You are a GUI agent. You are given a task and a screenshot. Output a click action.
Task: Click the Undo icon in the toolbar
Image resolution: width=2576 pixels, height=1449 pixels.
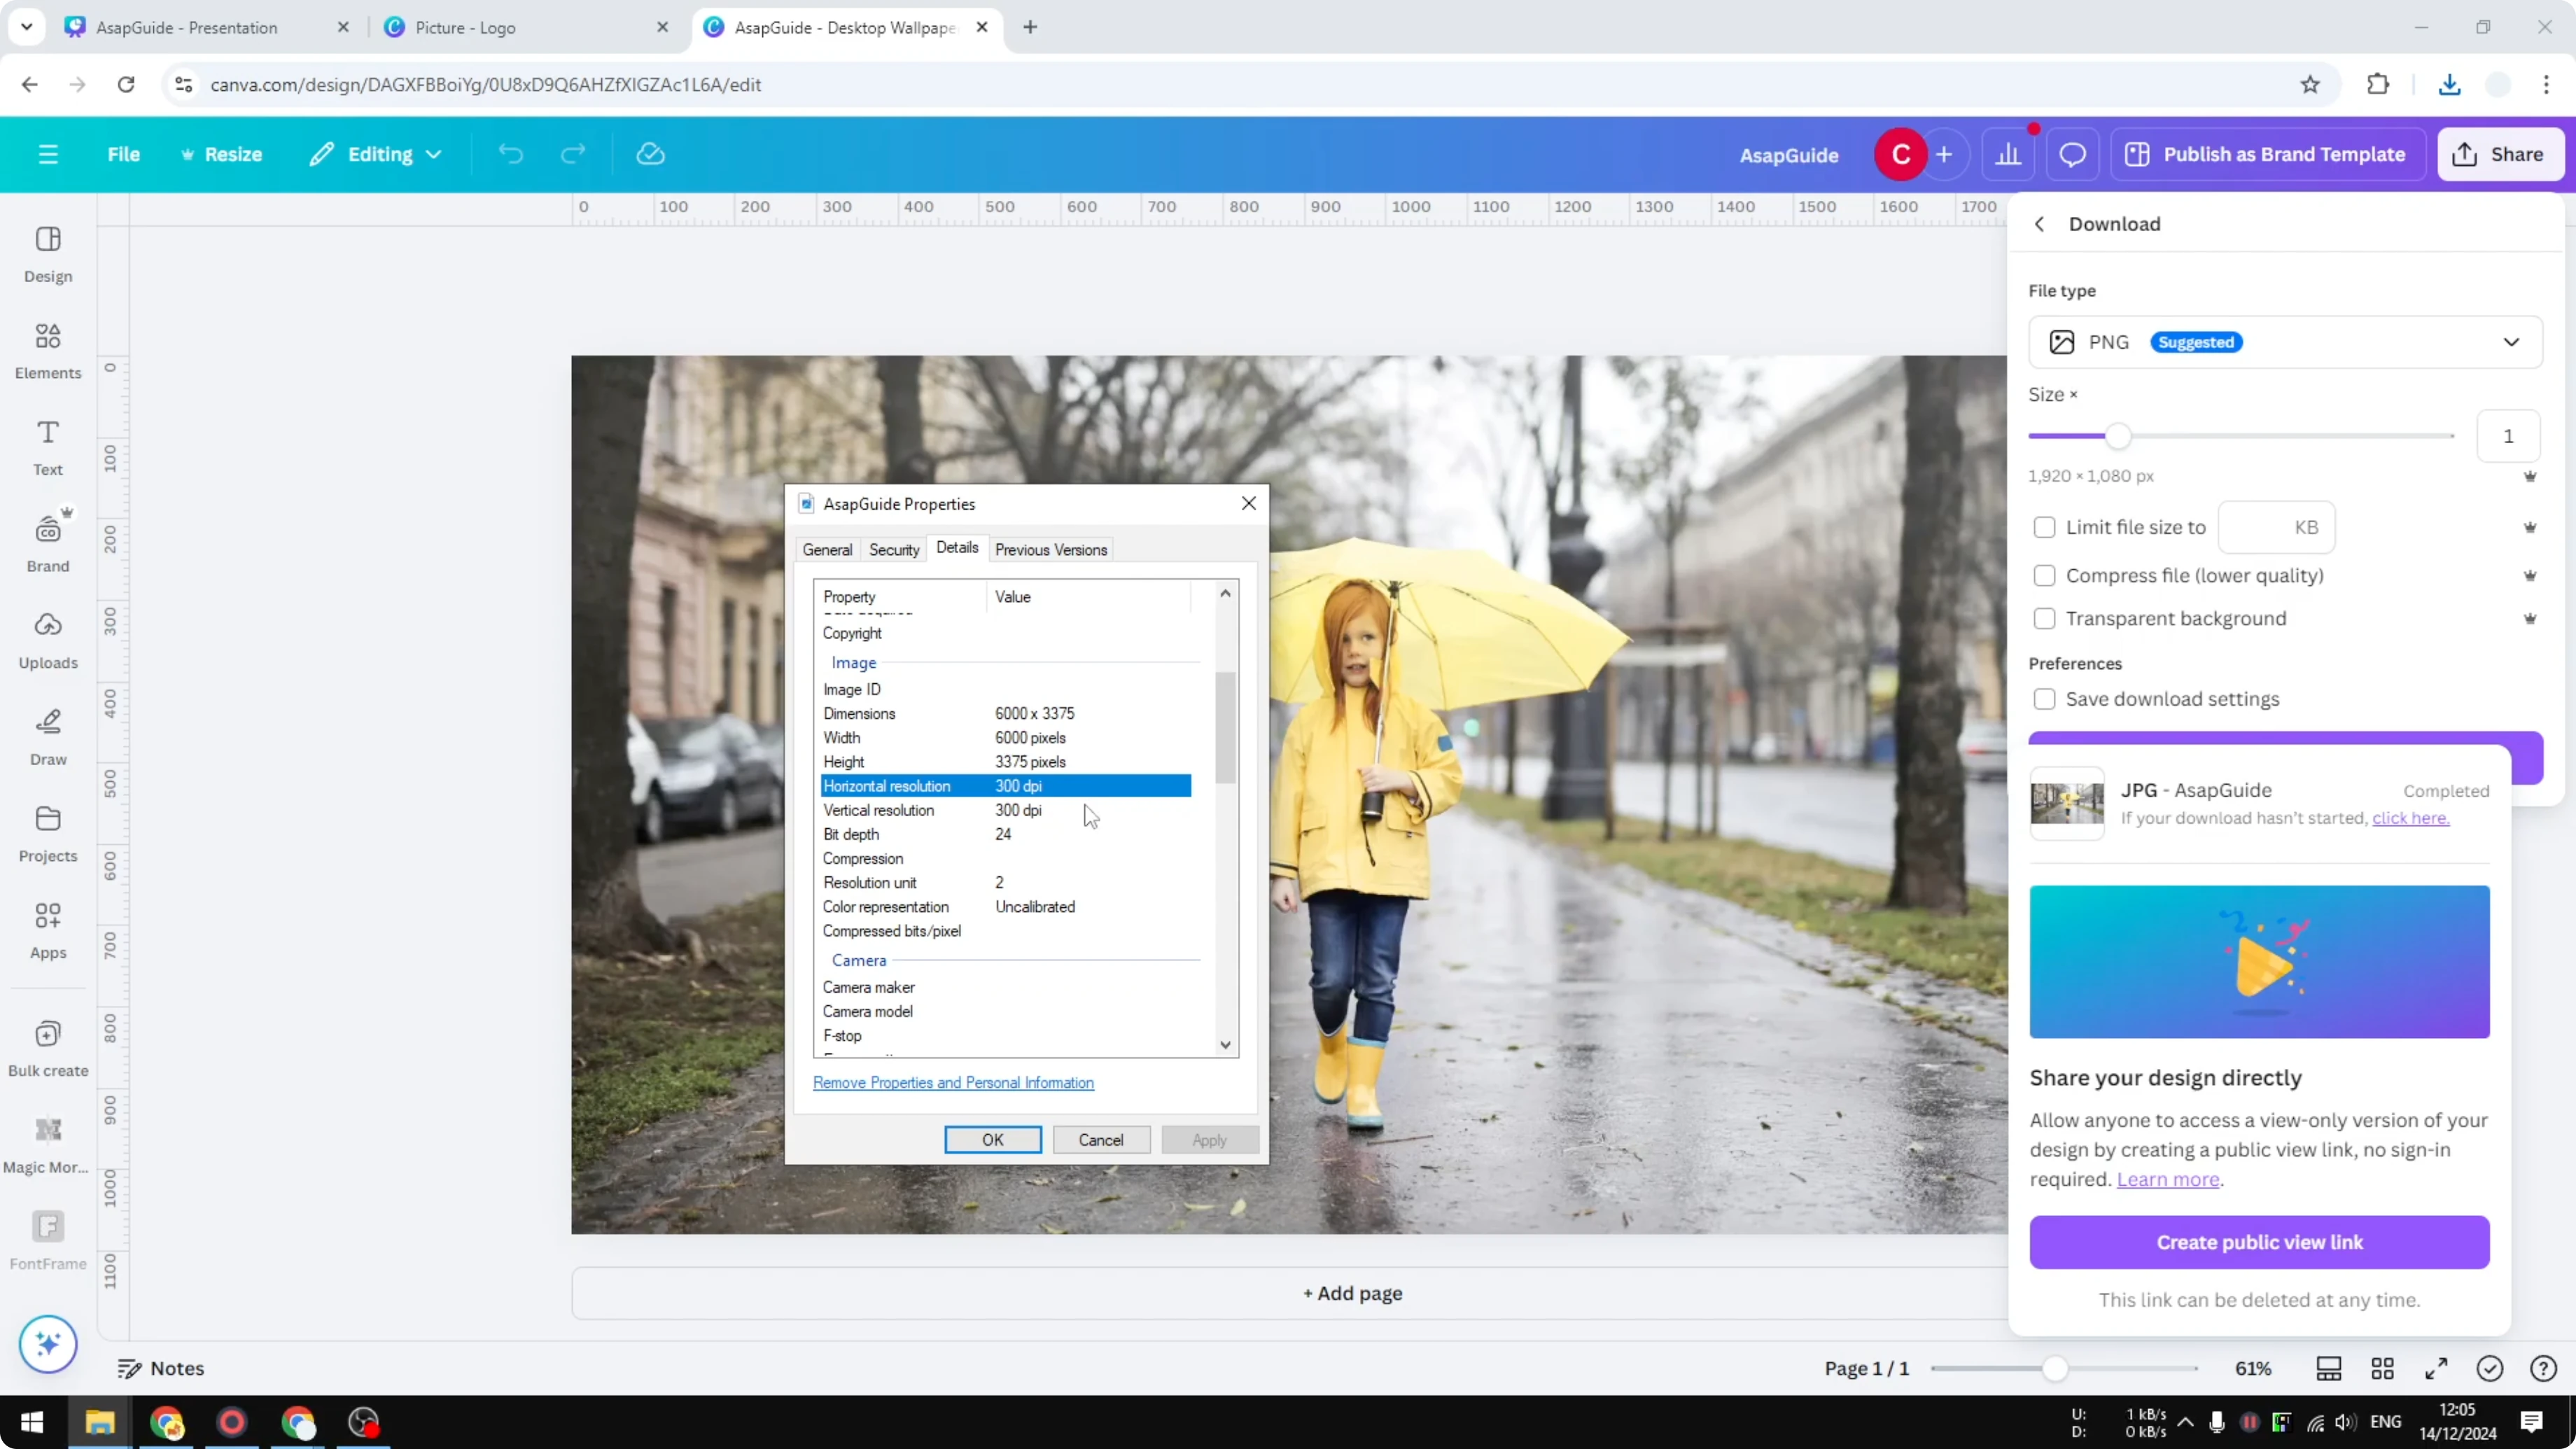(x=510, y=154)
